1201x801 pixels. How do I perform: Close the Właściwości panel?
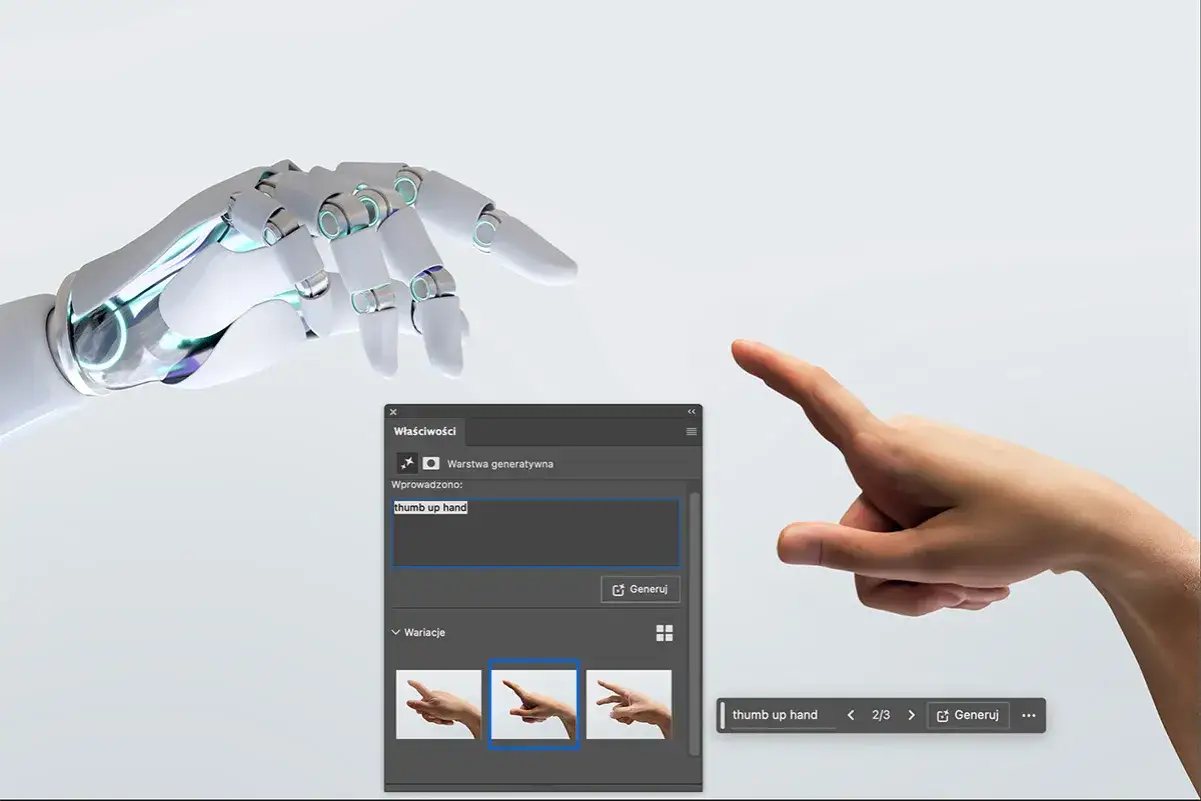393,411
